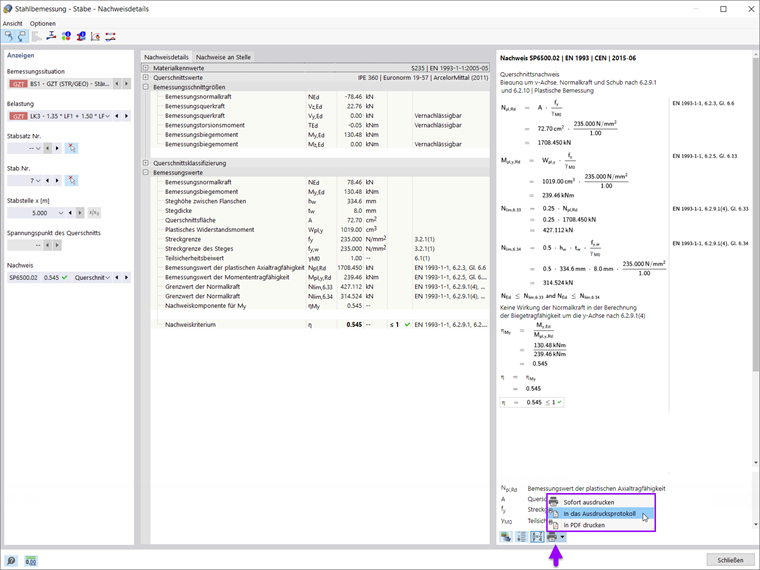The width and height of the screenshot is (760, 570).
Task: Click the I-beam cross-section toolbar icon
Action: click(x=51, y=36)
